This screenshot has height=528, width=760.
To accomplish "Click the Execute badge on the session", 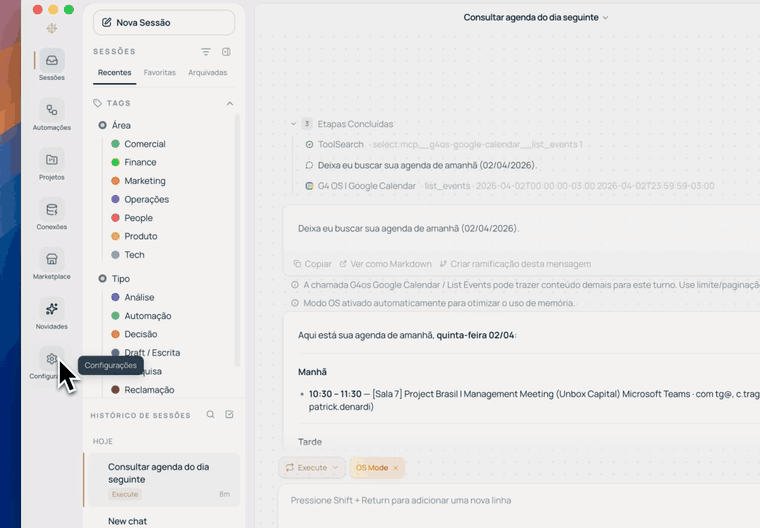I will [125, 494].
